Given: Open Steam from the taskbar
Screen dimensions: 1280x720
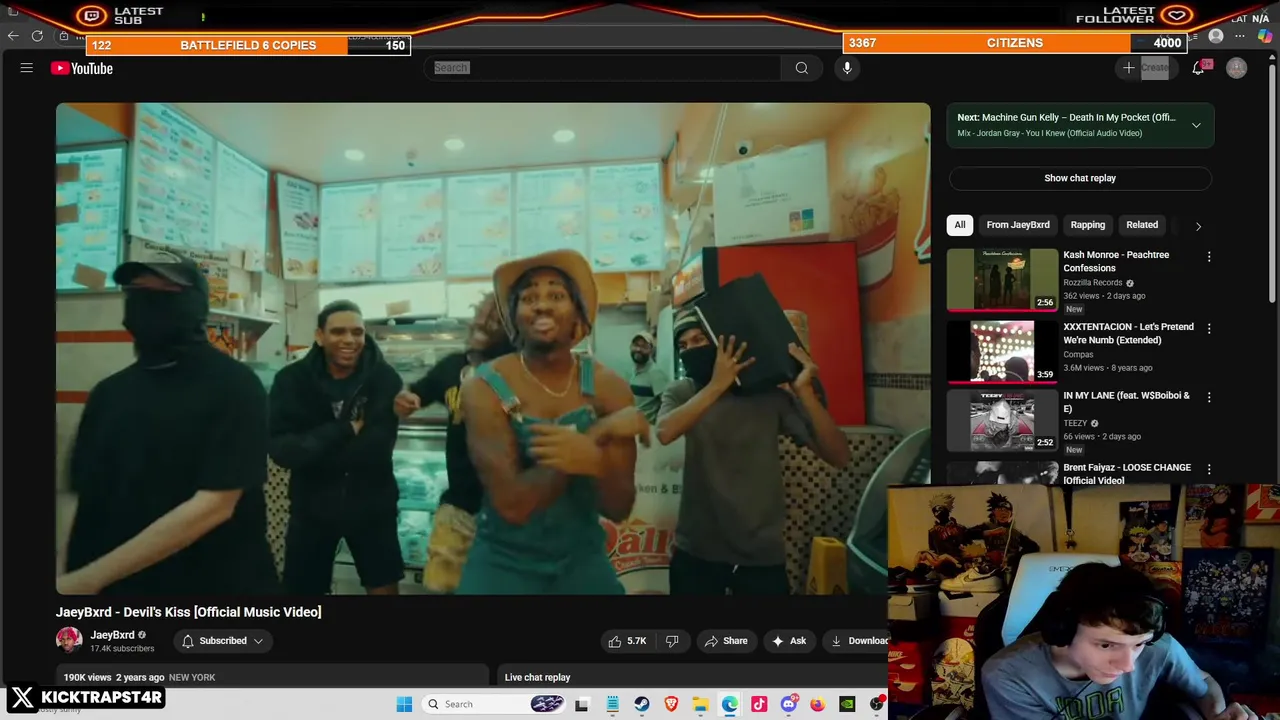Looking at the screenshot, I should [642, 704].
